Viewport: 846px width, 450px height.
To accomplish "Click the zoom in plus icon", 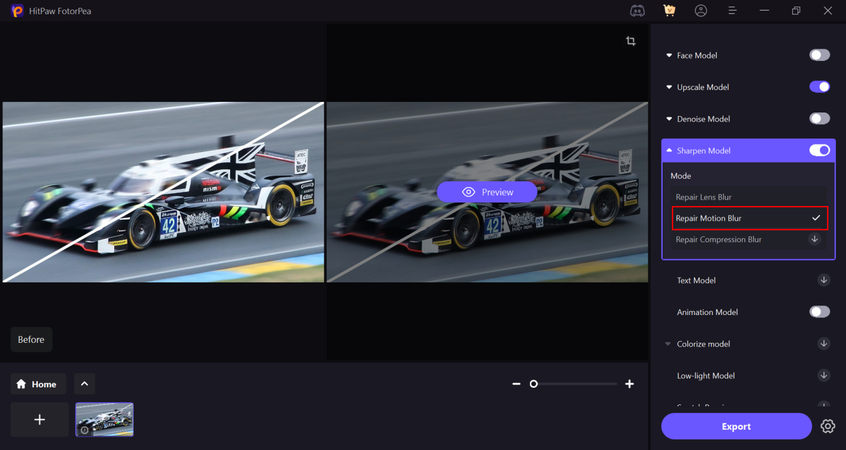I will click(629, 384).
